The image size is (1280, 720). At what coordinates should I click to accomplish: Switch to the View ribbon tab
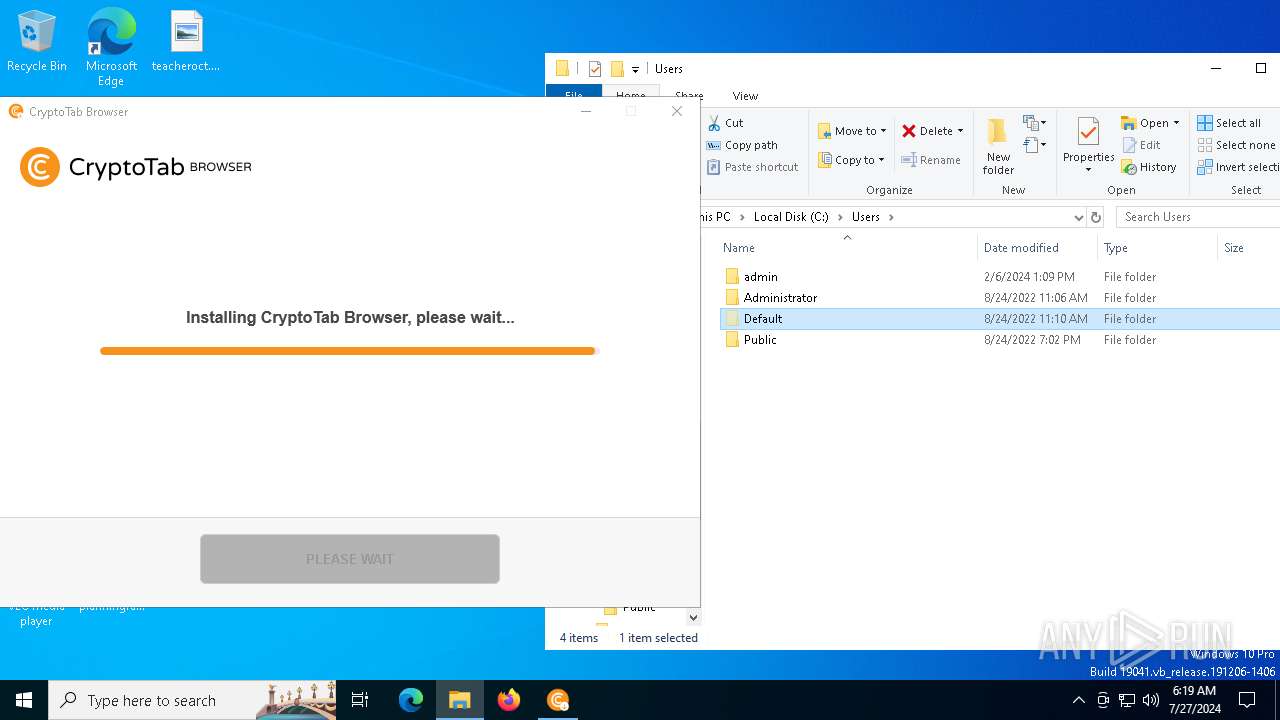(745, 96)
